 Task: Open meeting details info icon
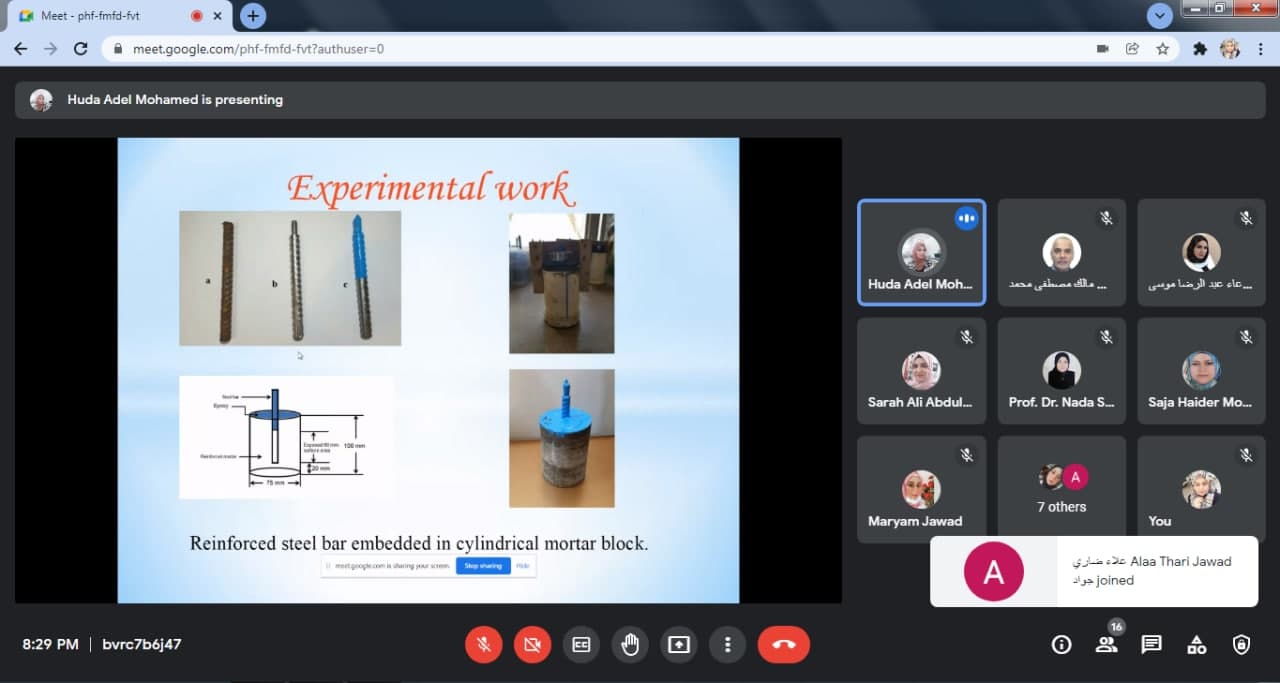(1061, 645)
